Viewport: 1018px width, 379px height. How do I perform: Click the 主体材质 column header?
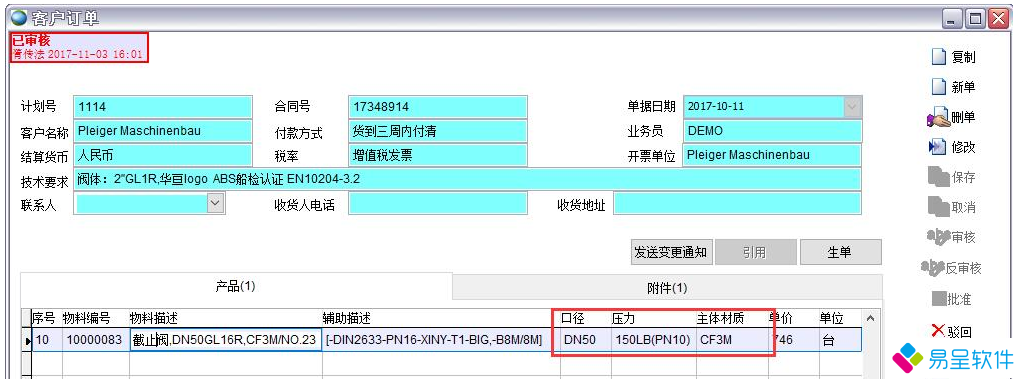(731, 318)
